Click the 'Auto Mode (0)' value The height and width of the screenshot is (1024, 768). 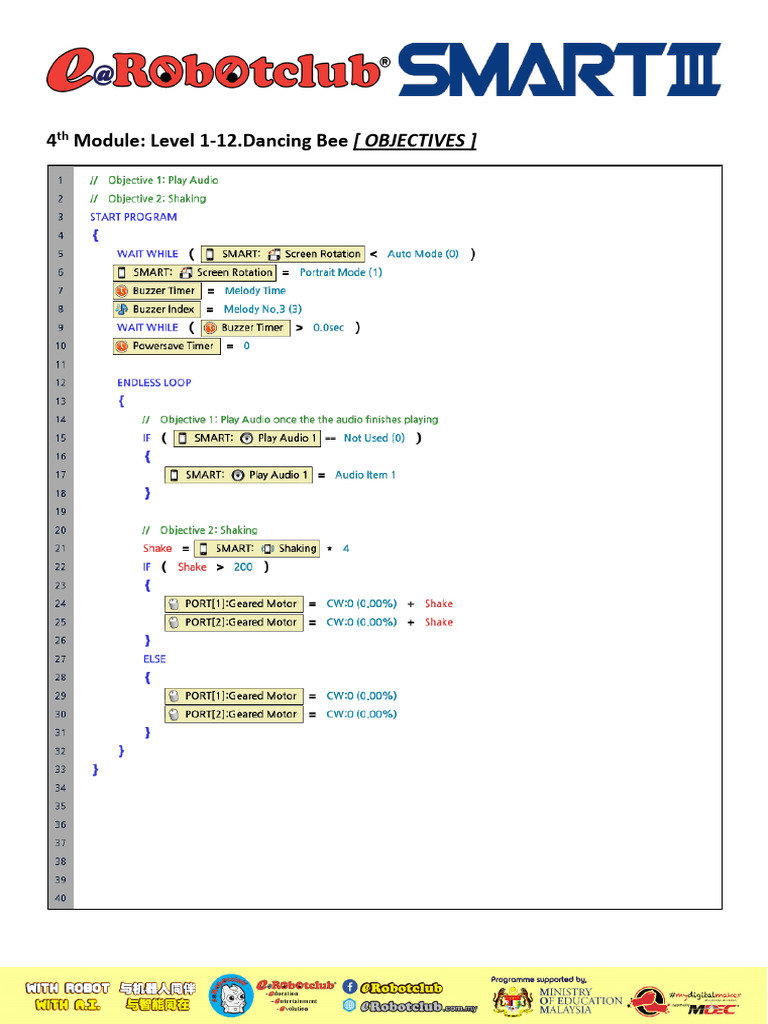pyautogui.click(x=423, y=253)
